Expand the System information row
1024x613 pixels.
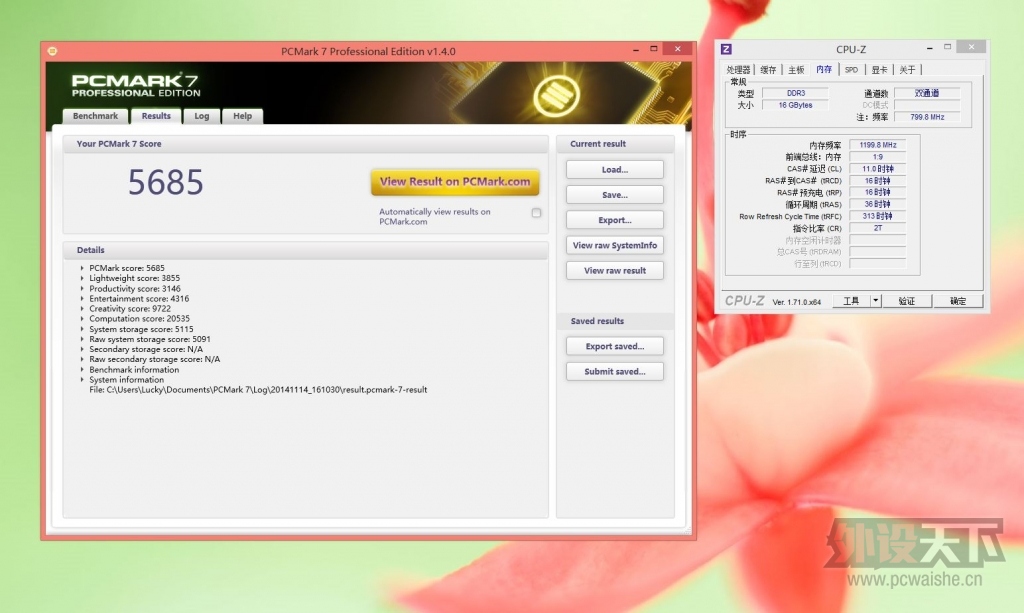coord(82,379)
